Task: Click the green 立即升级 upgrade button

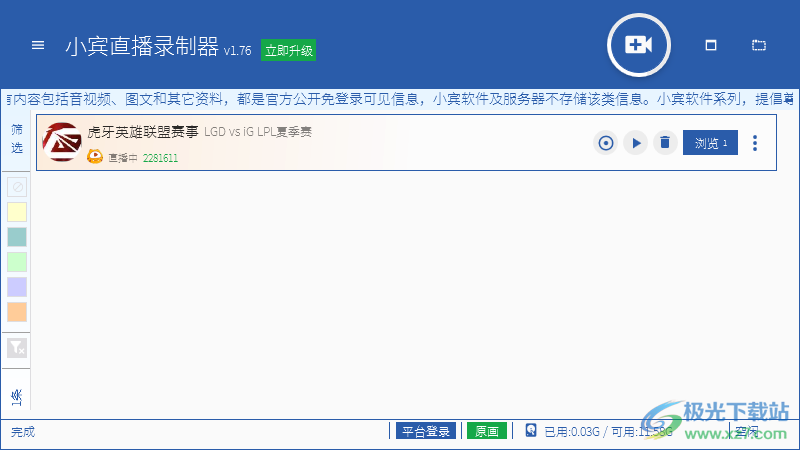Action: pos(288,50)
